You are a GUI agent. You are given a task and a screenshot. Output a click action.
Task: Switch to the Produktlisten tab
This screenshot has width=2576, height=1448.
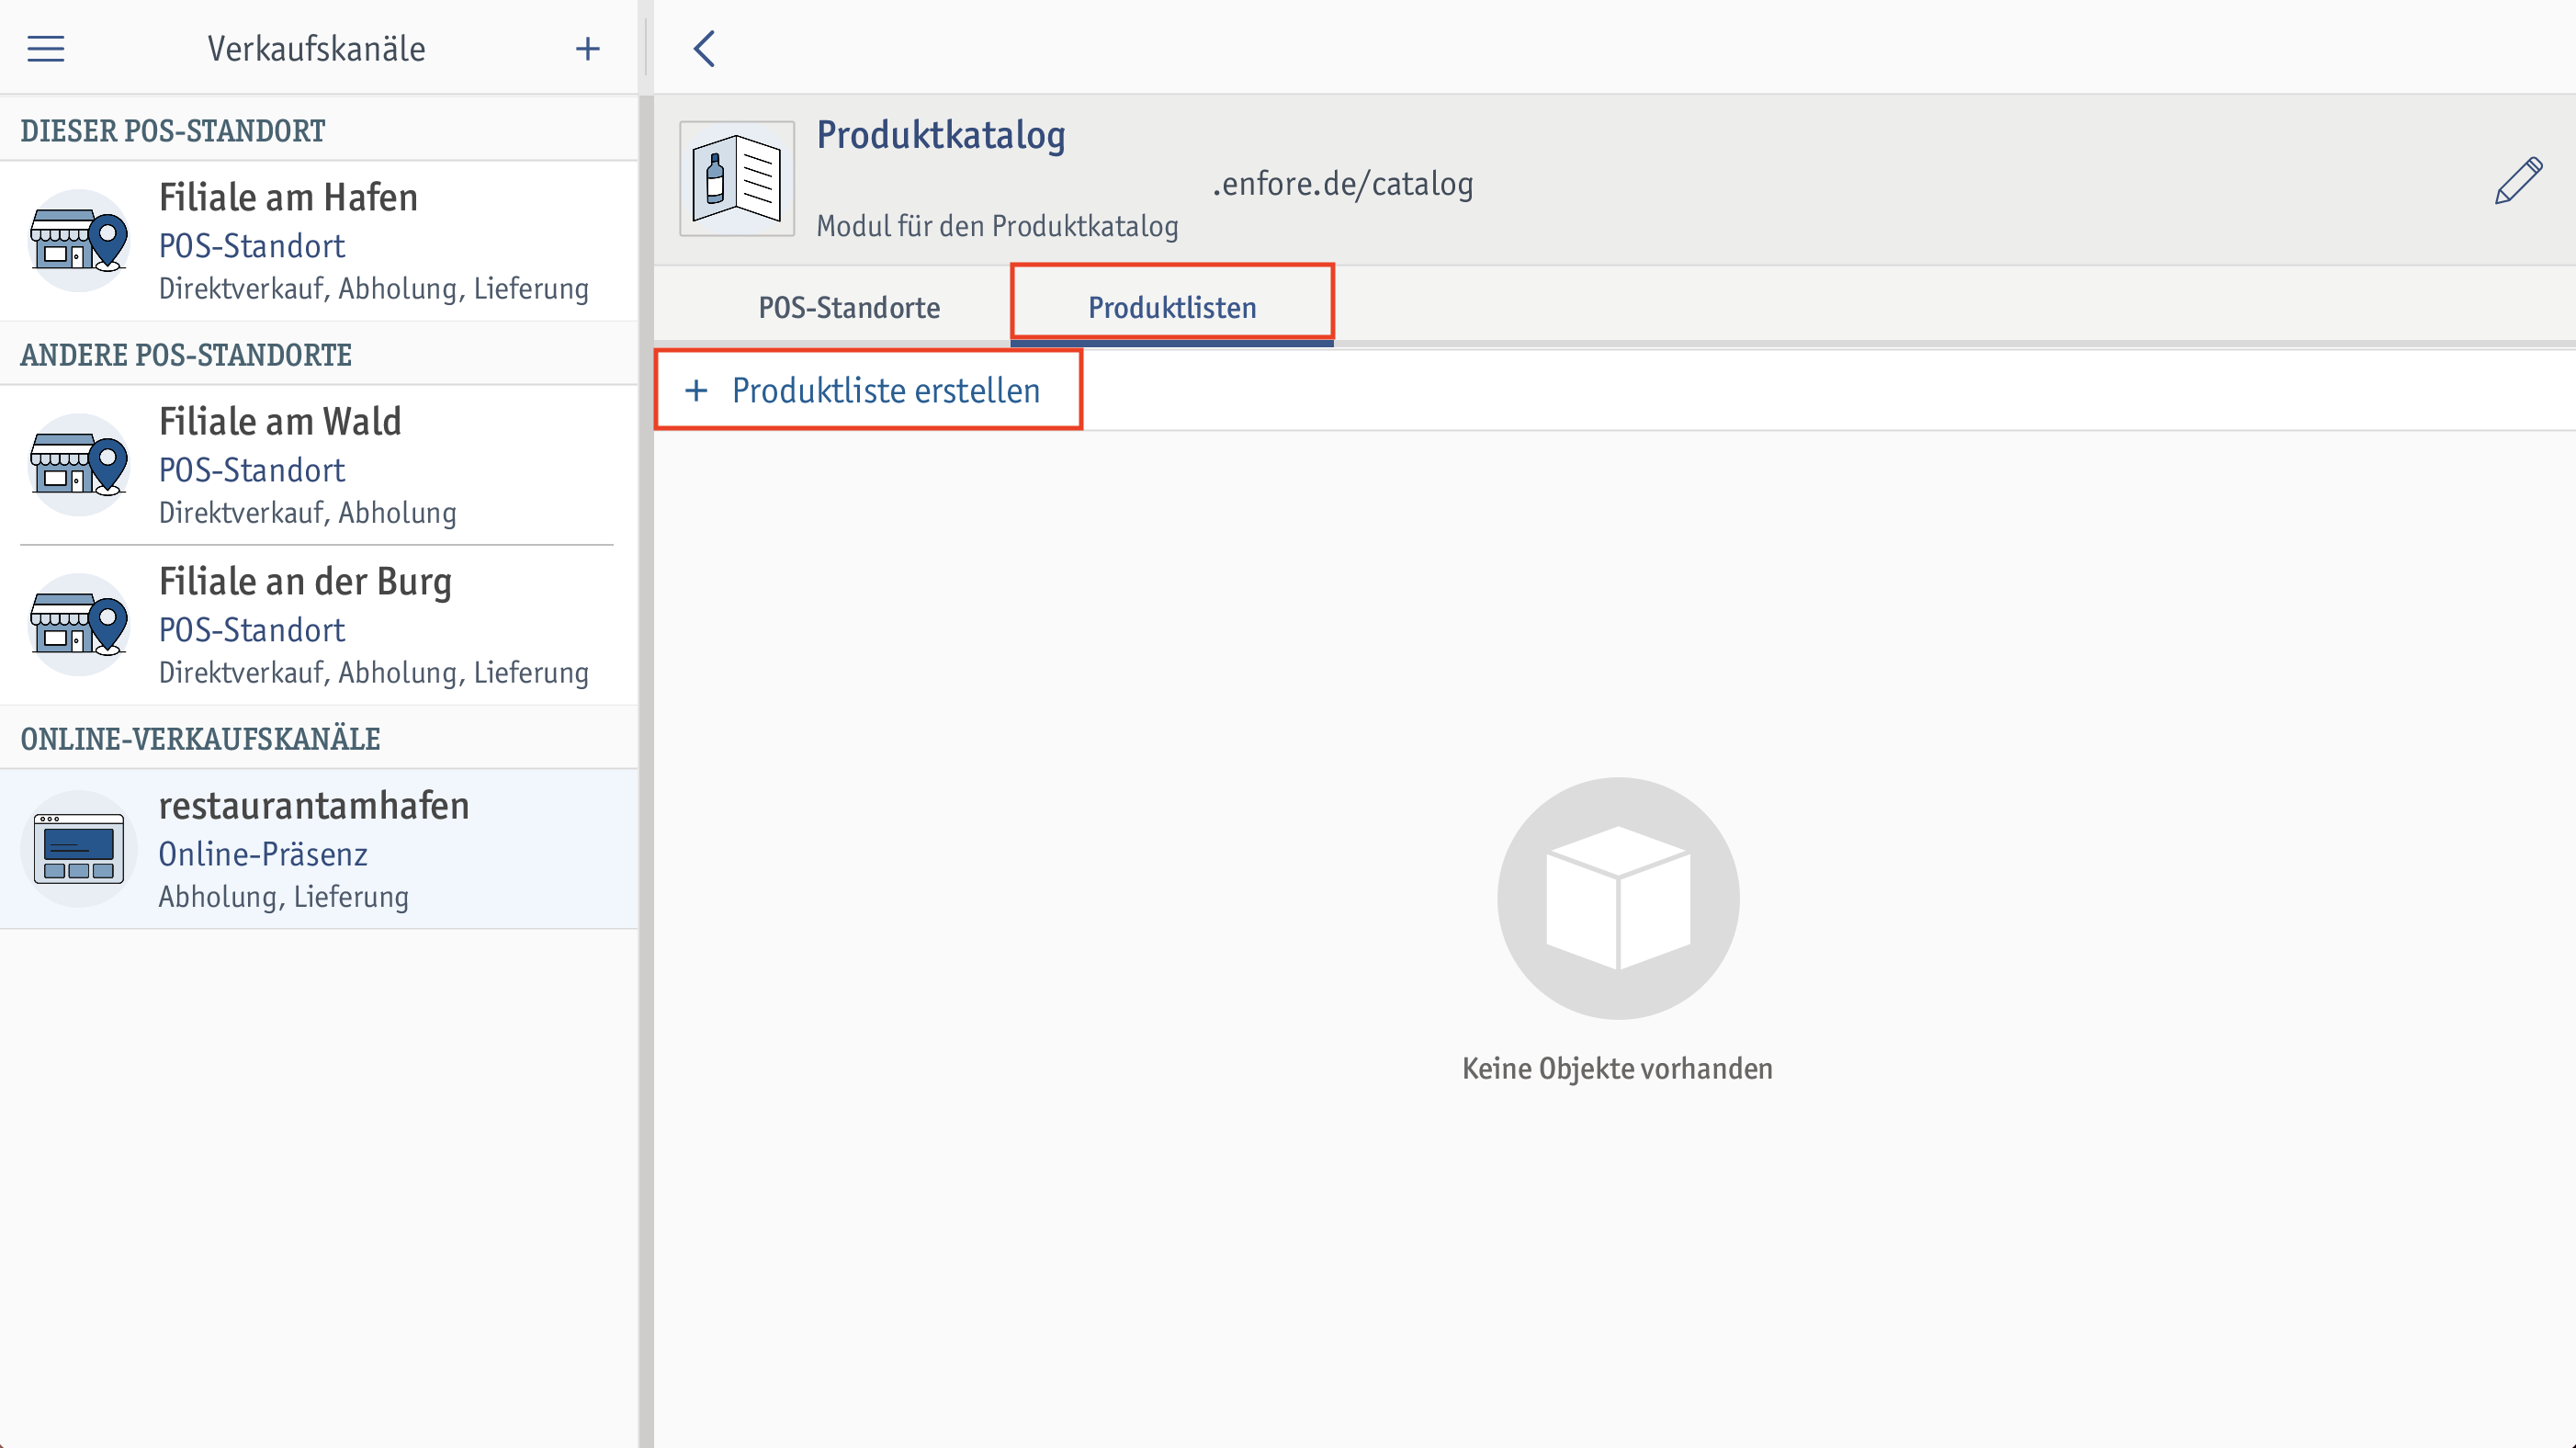(x=1172, y=307)
